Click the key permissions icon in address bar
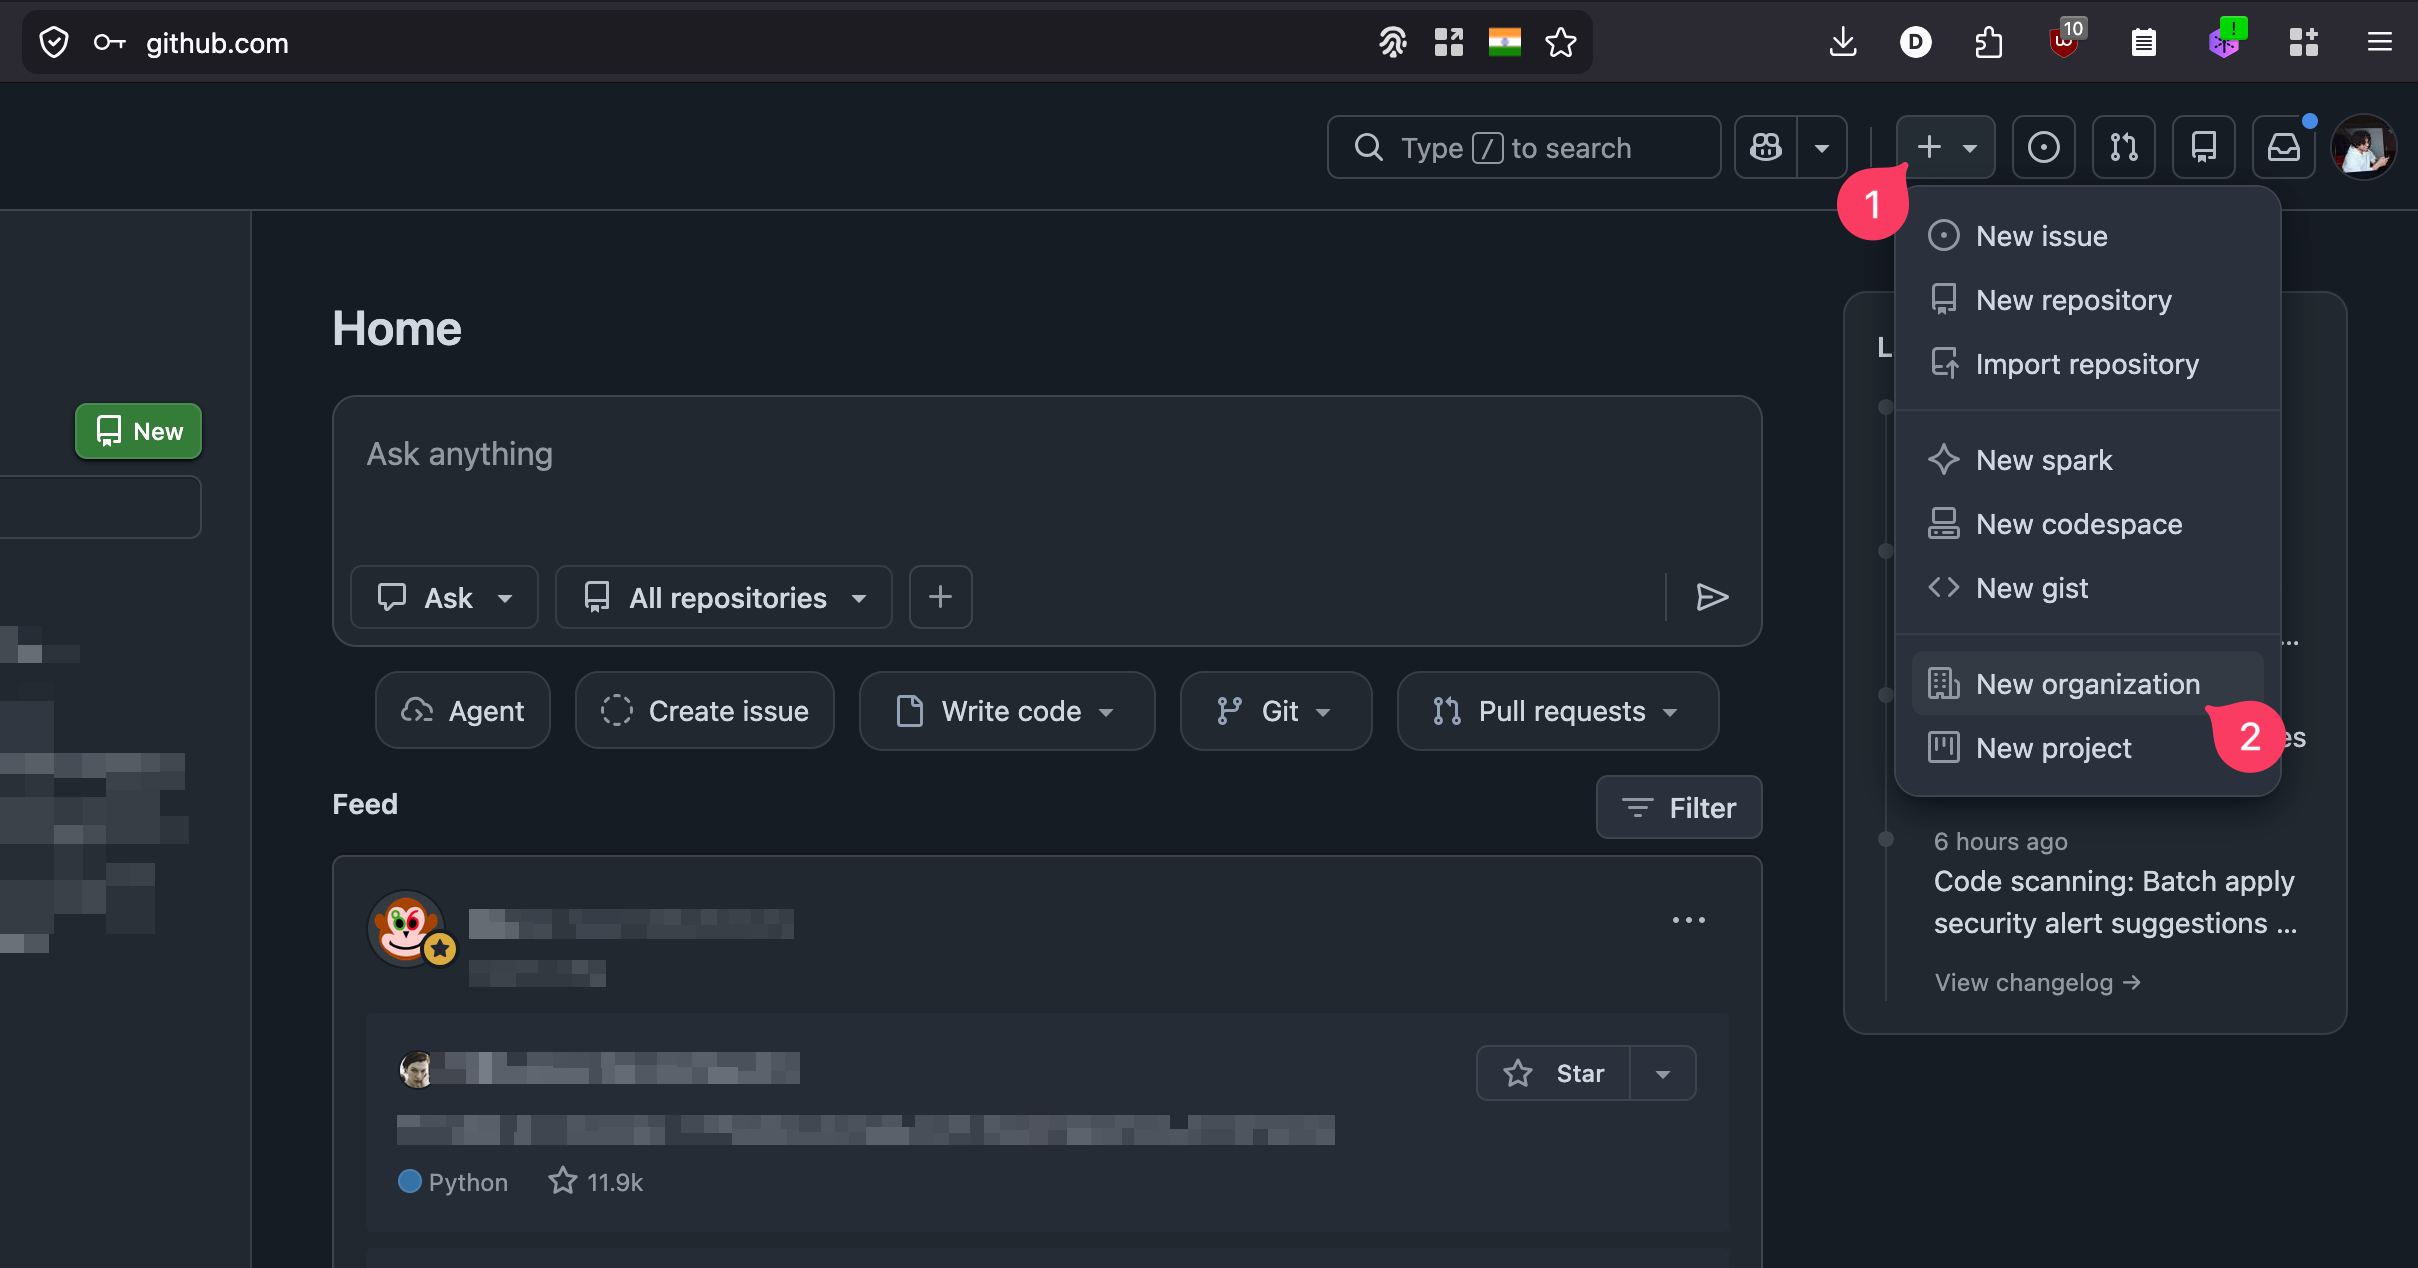 pos(109,43)
